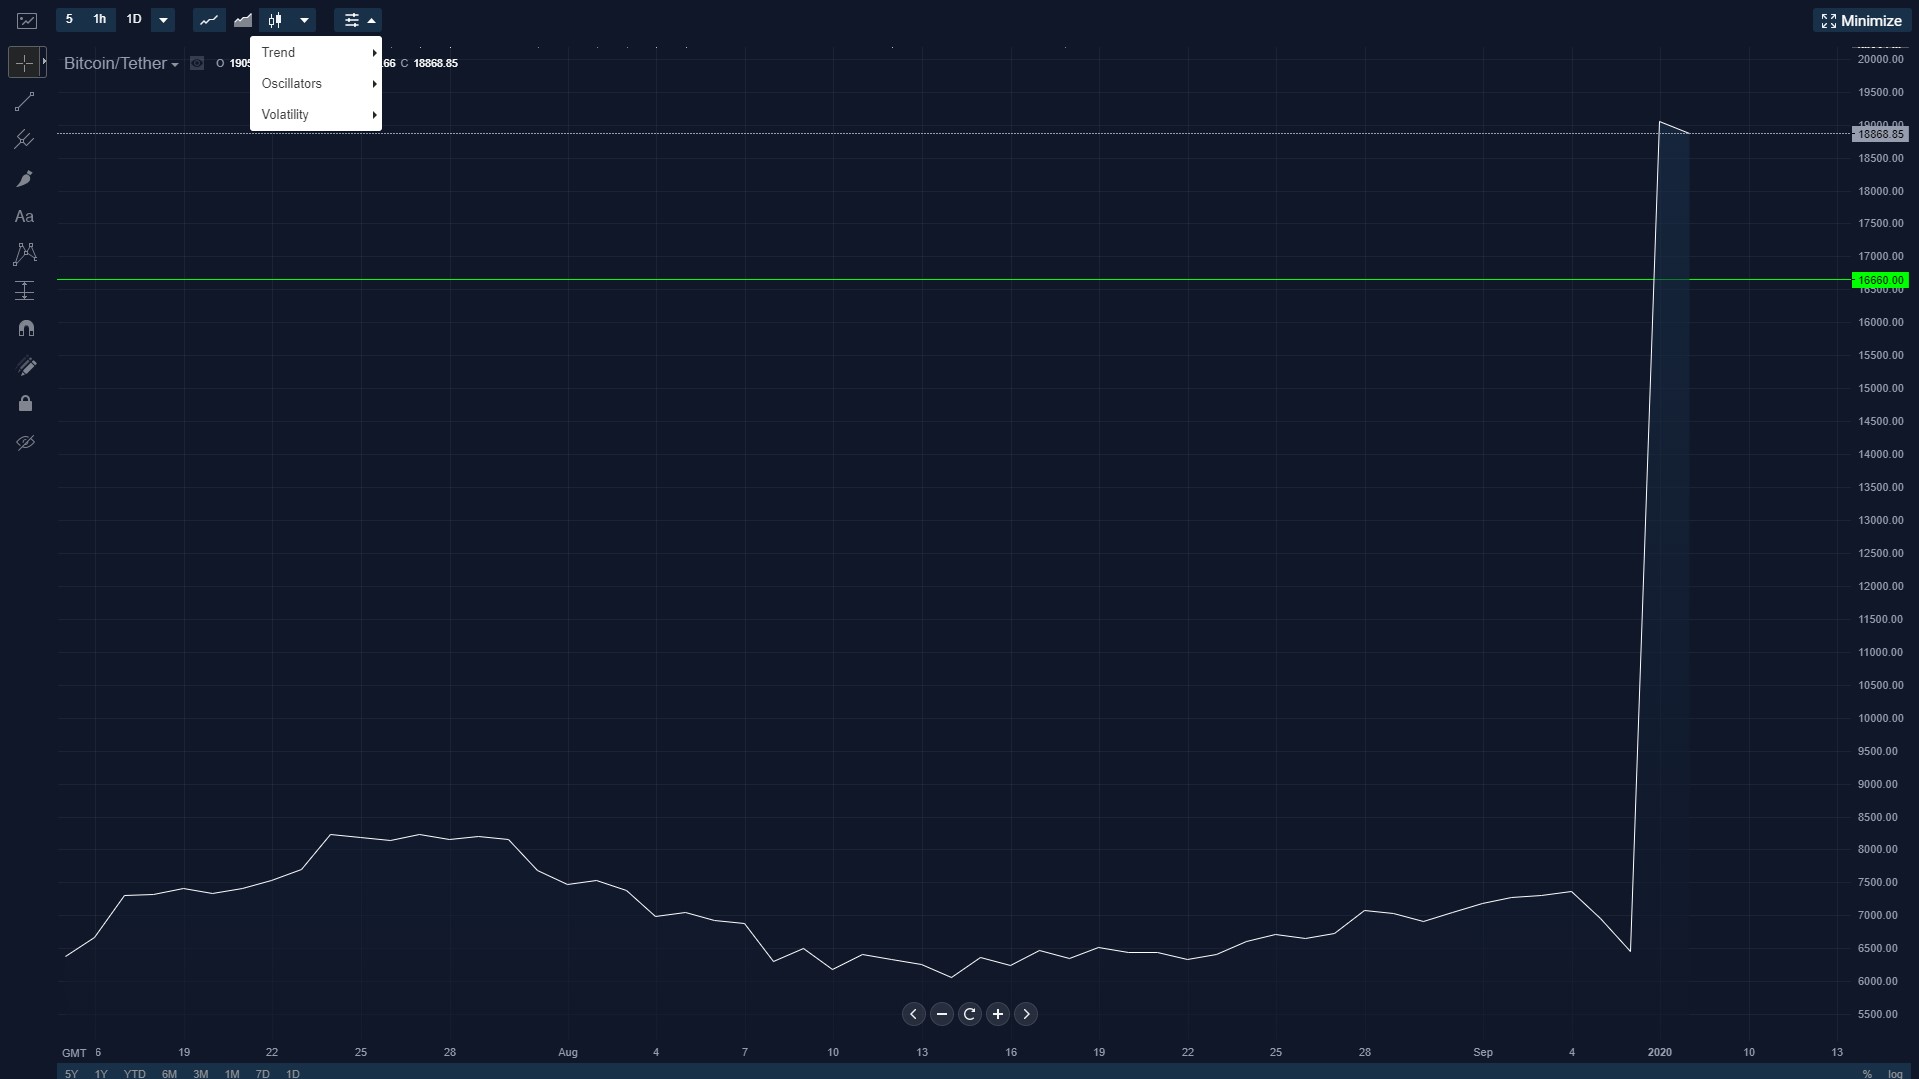Select the pattern drawing tool
The width and height of the screenshot is (1919, 1079).
(25, 254)
